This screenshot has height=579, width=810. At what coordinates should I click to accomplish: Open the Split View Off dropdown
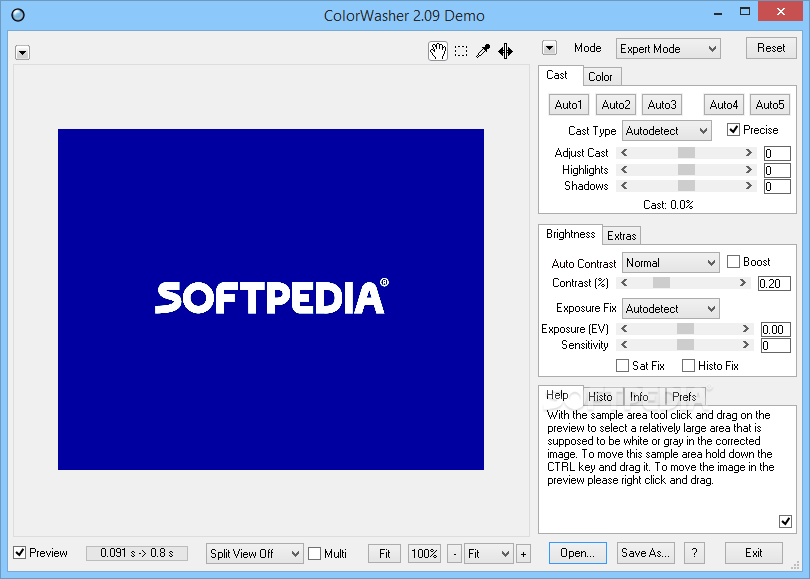point(254,554)
